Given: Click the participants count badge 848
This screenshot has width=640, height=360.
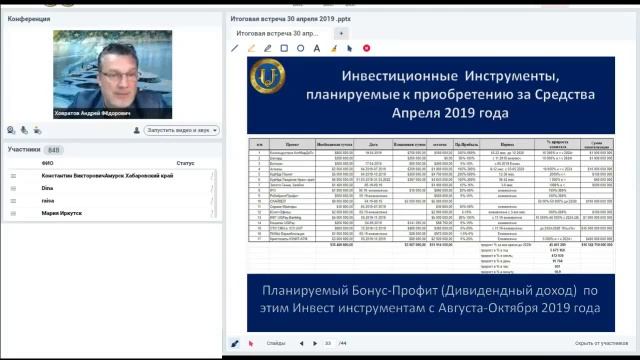Looking at the screenshot, I should point(53,150).
